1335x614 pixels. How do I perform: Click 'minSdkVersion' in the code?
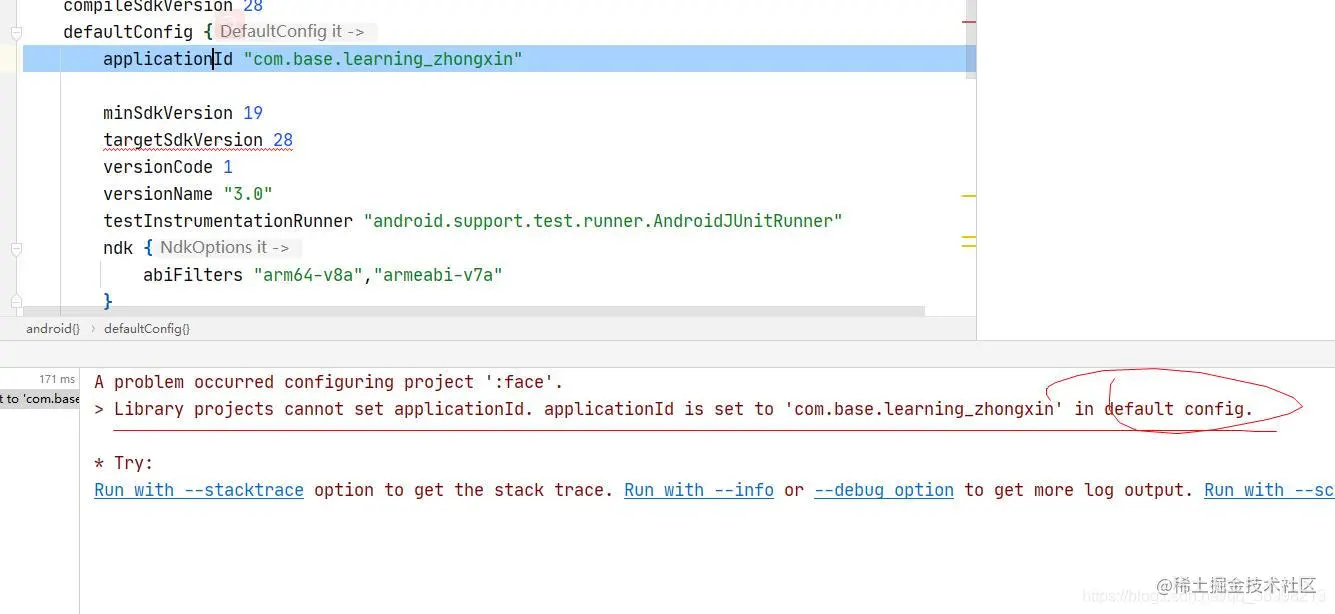click(168, 113)
